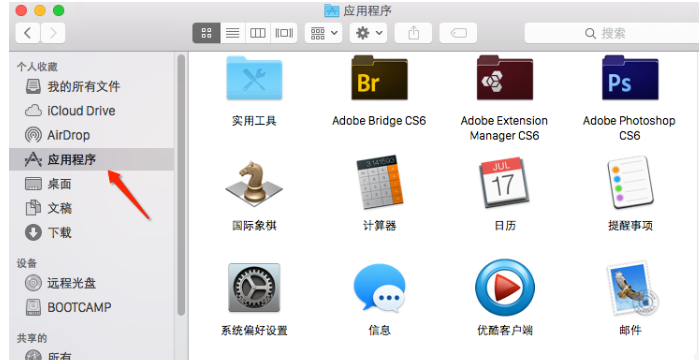Click the 优酷客户端 label text
This screenshot has width=699, height=360.
tap(505, 330)
